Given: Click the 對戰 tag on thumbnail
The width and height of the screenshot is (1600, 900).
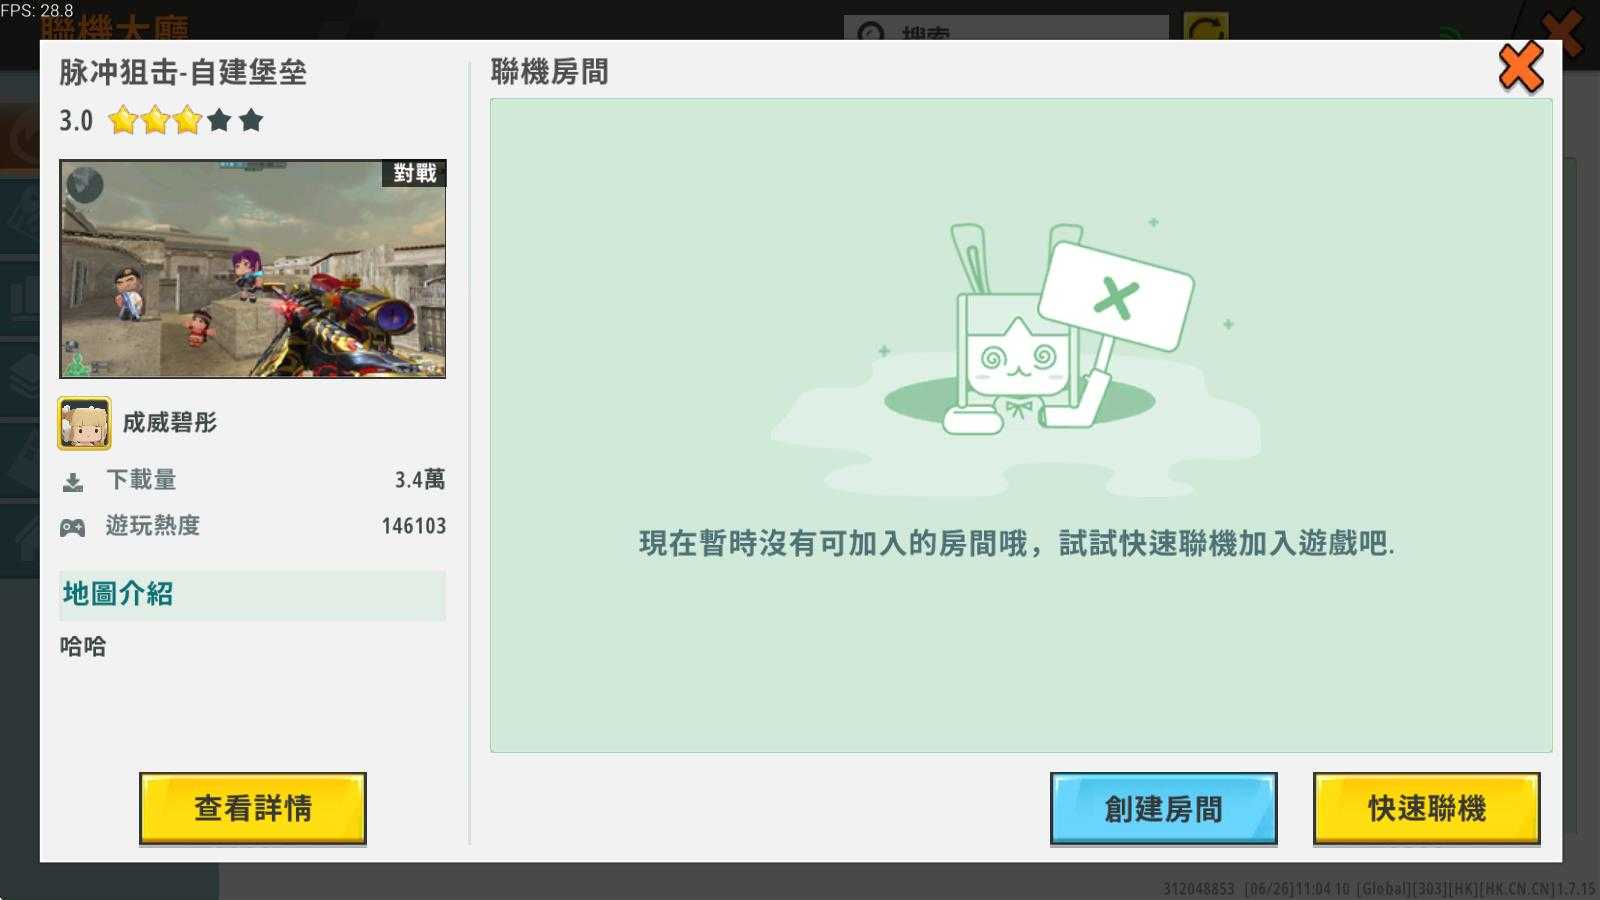Looking at the screenshot, I should click(414, 173).
